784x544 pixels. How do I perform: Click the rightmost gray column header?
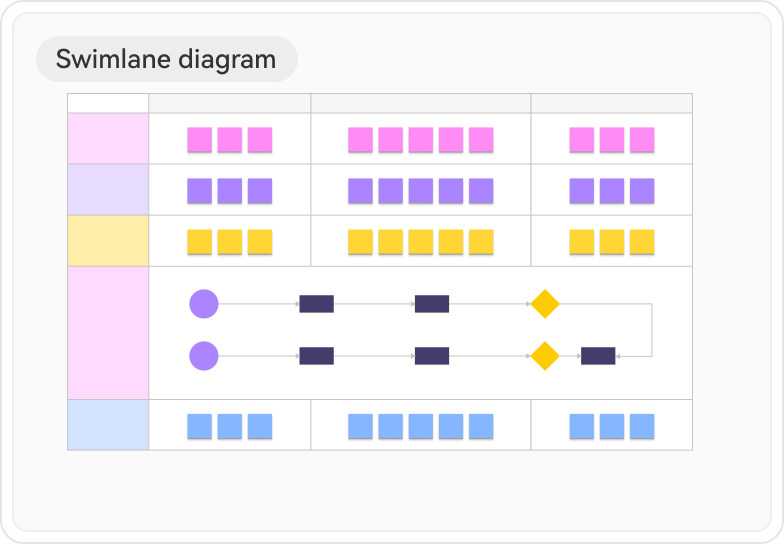tap(611, 103)
